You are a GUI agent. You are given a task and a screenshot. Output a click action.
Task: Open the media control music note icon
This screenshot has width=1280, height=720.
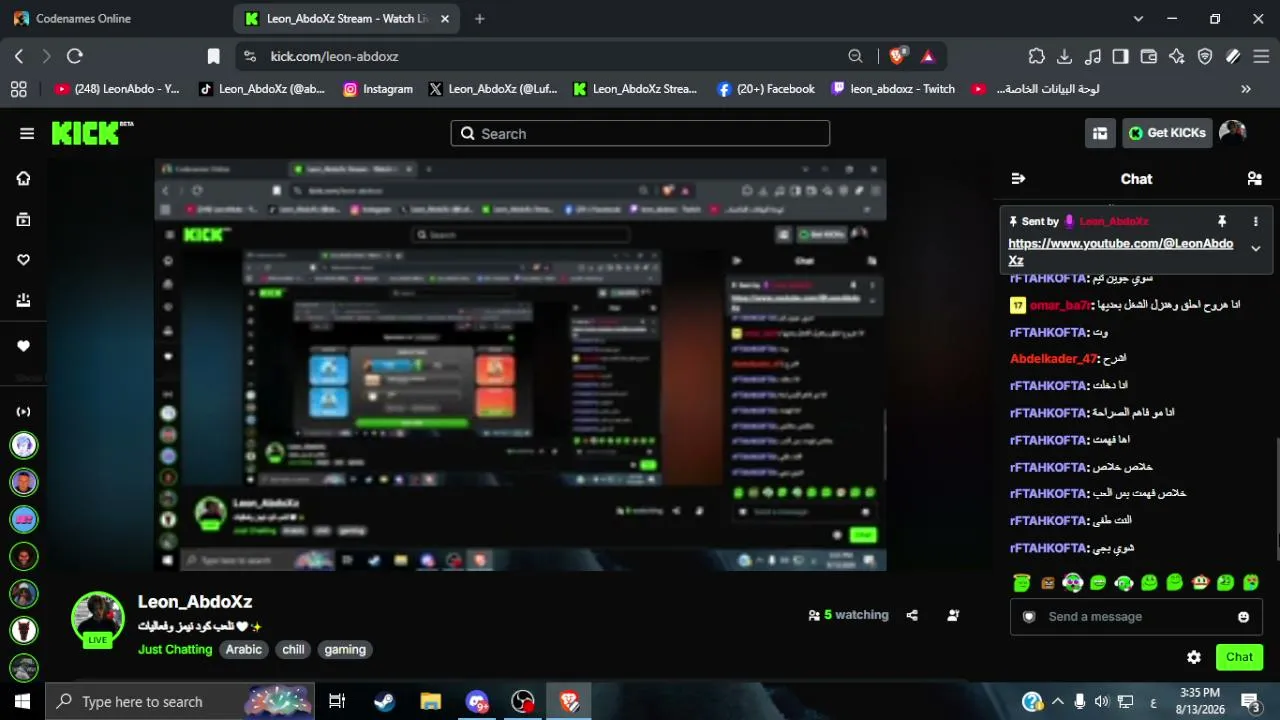coord(1093,56)
